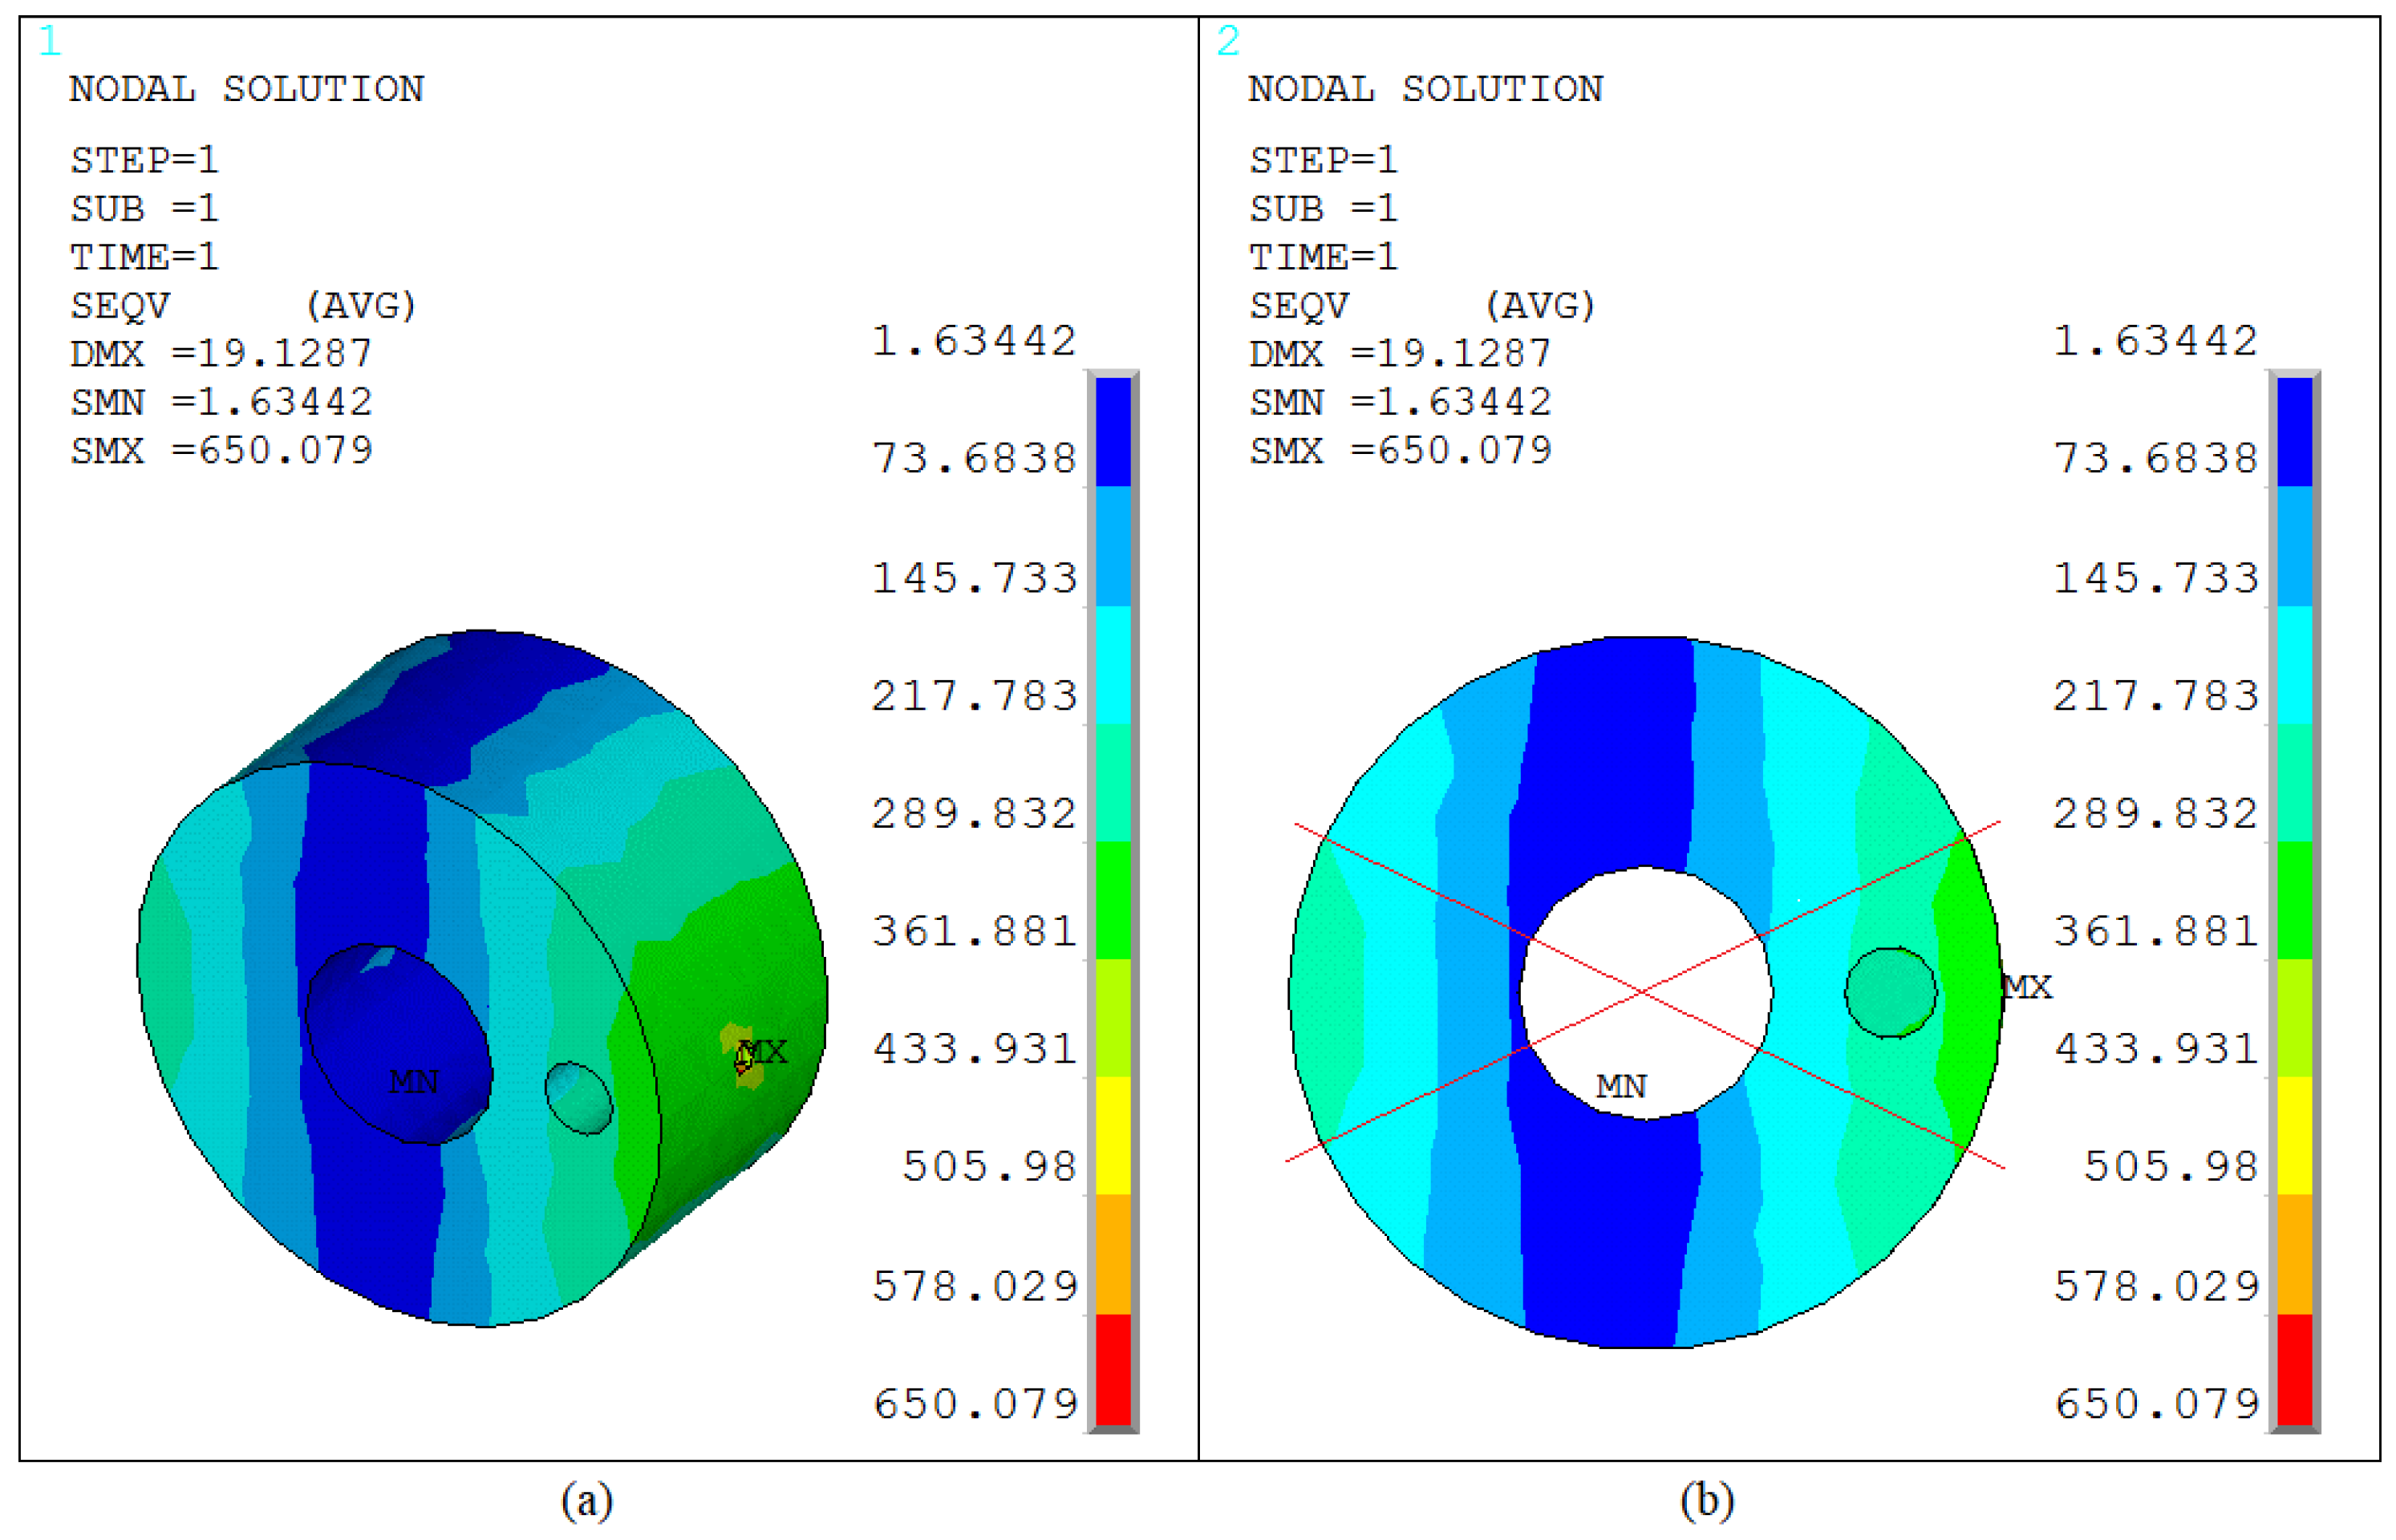The width and height of the screenshot is (2396, 1540).
Task: Click the 289.832 label in right legend
Action: (x=2155, y=814)
